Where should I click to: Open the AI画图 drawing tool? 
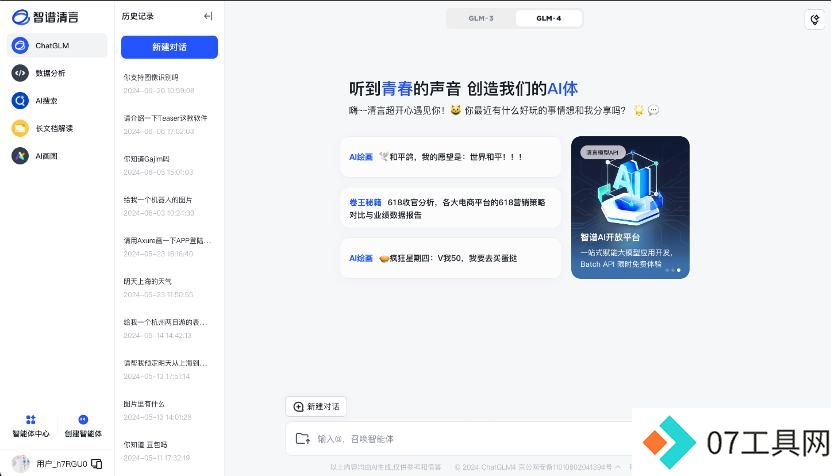click(x=57, y=156)
